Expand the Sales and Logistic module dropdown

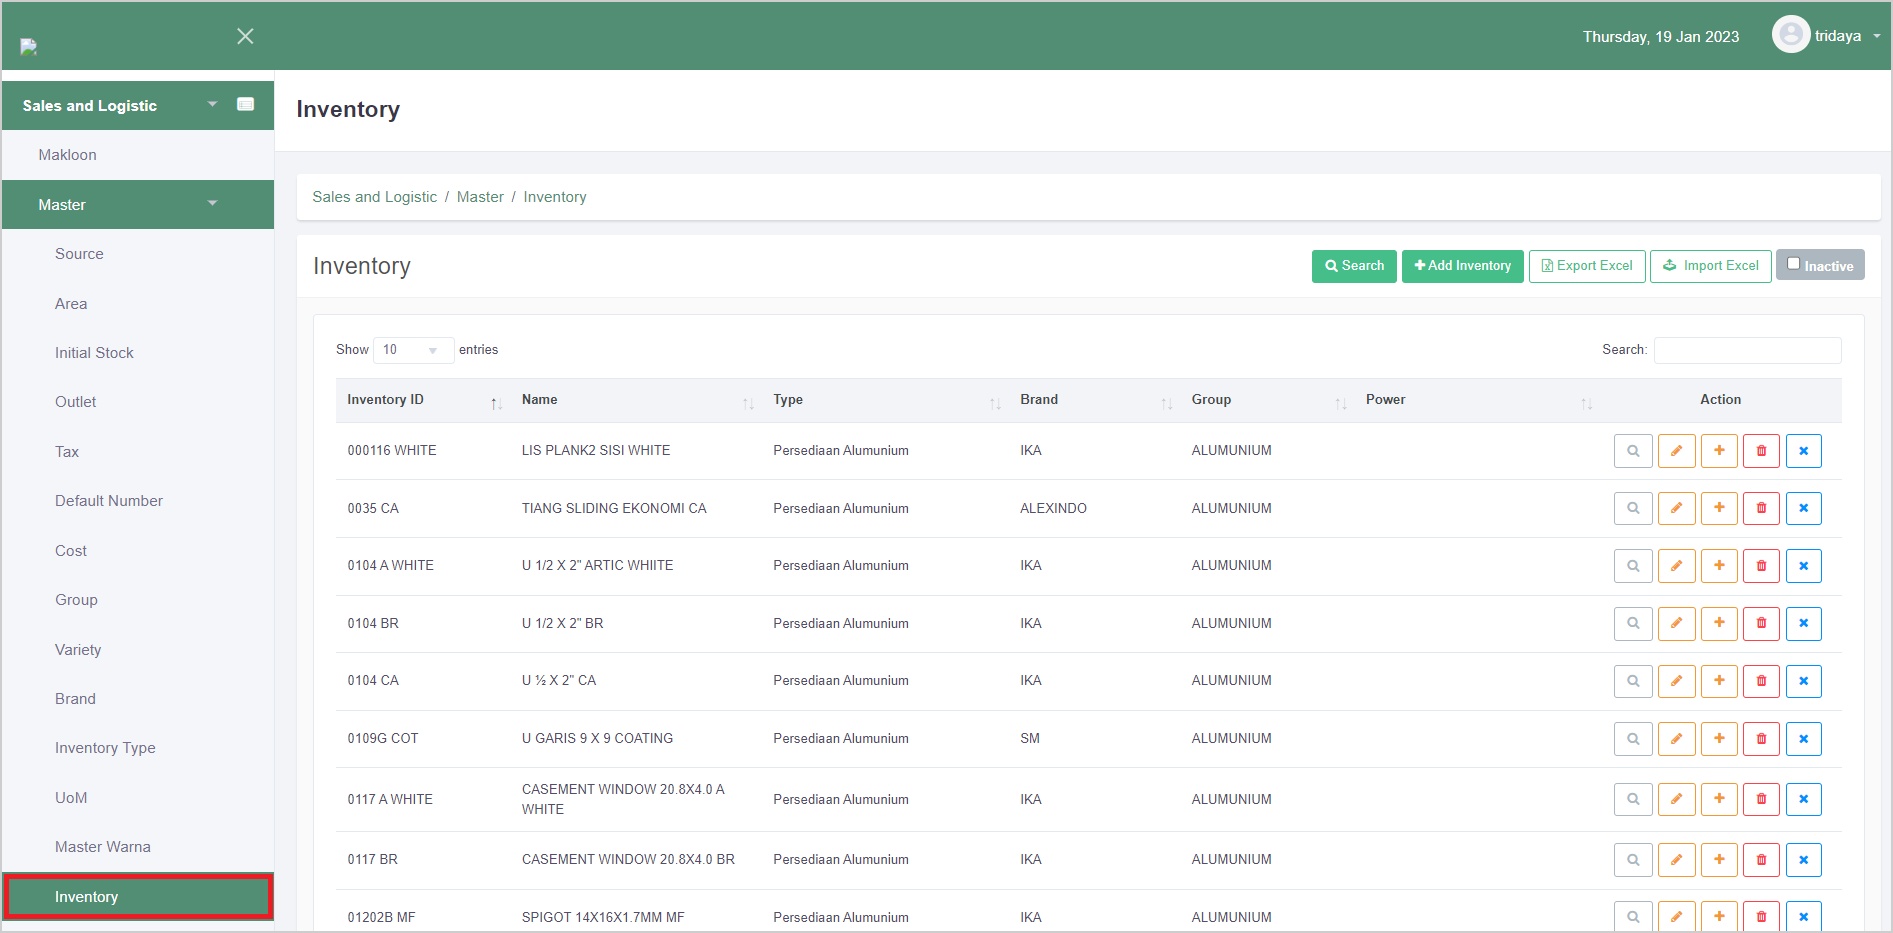(x=212, y=105)
